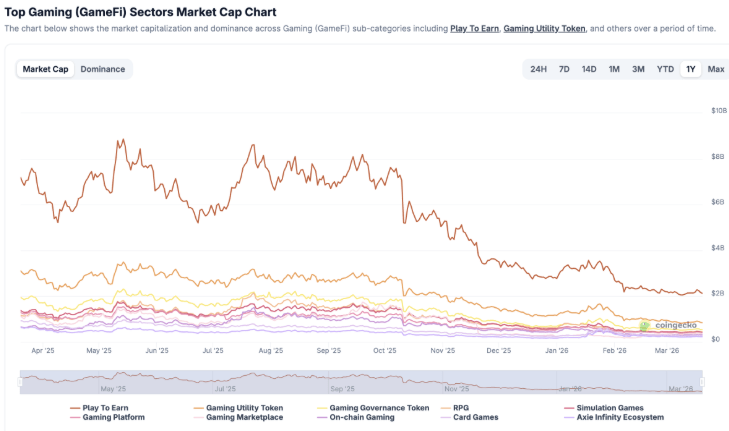Switch to the Dominance tab
The image size is (729, 431).
point(103,69)
